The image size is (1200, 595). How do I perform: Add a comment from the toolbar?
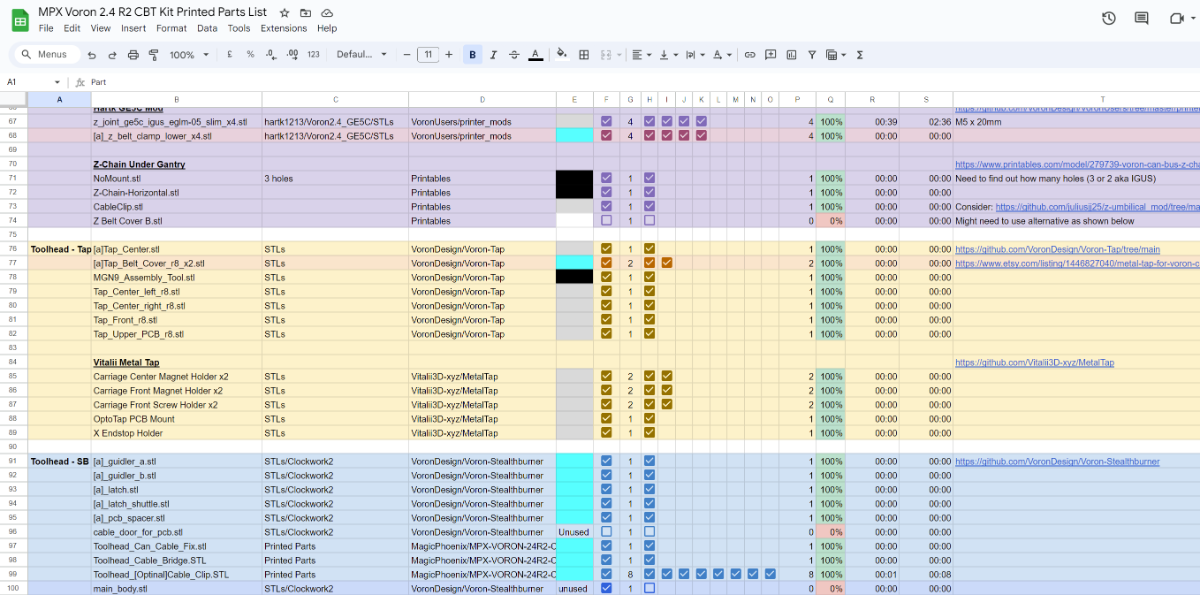(771, 55)
